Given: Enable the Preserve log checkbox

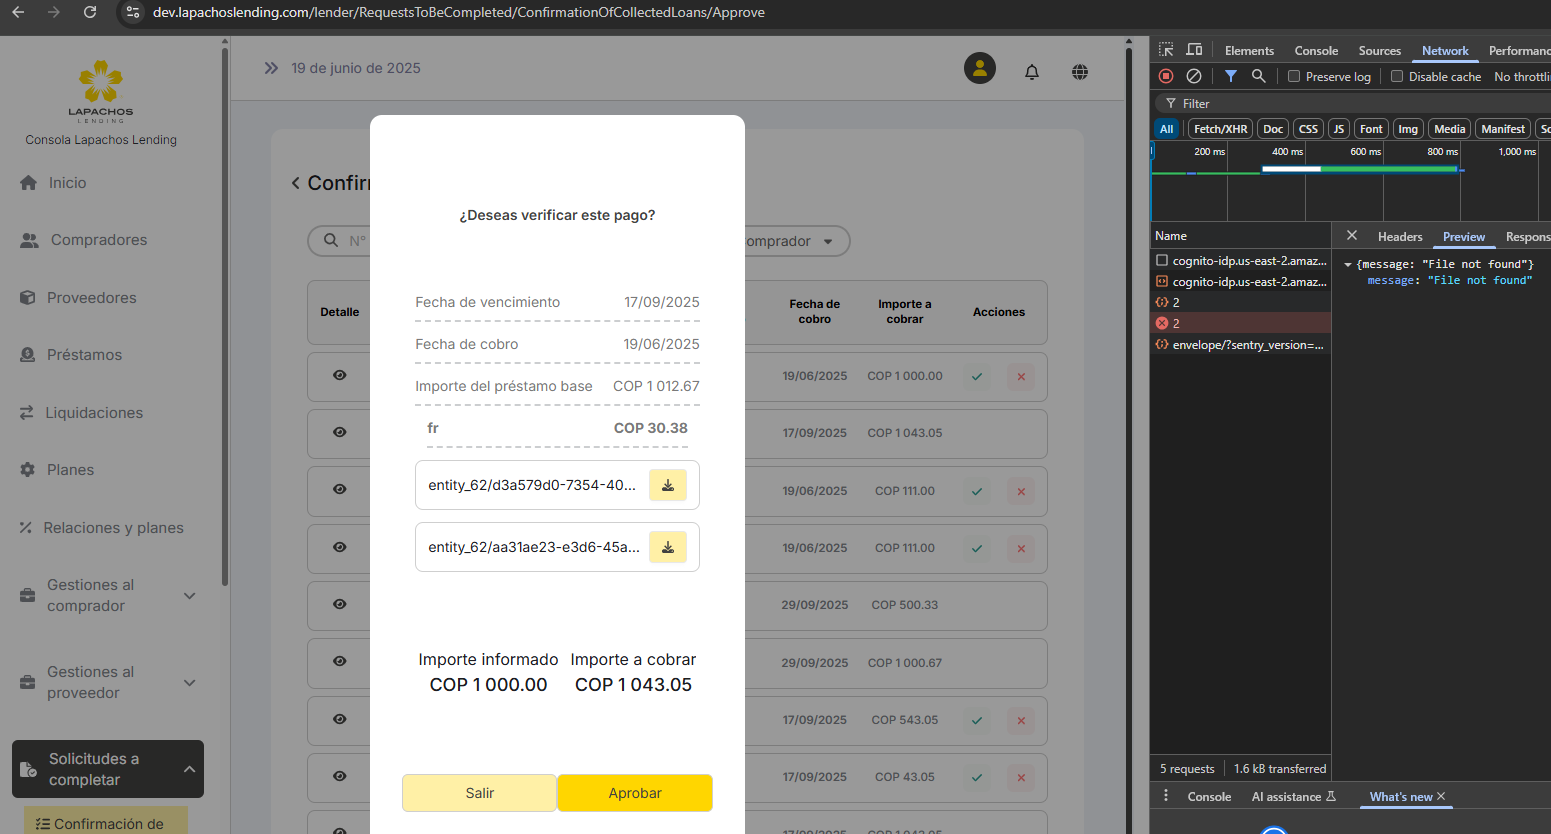Looking at the screenshot, I should tap(1294, 77).
